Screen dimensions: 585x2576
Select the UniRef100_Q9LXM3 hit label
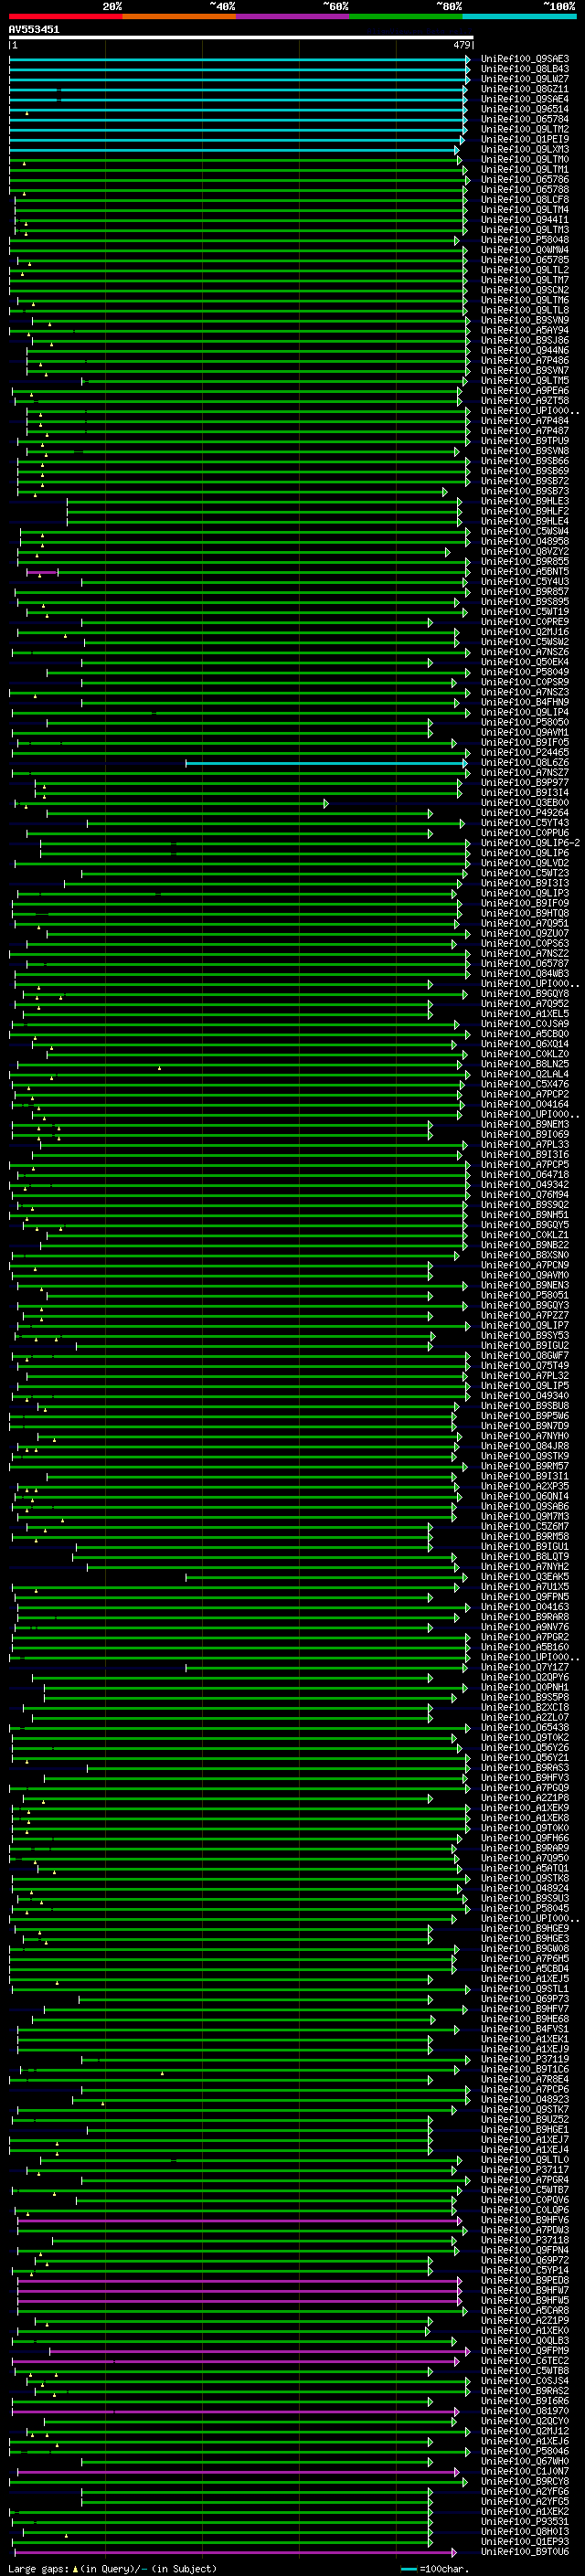pyautogui.click(x=525, y=149)
